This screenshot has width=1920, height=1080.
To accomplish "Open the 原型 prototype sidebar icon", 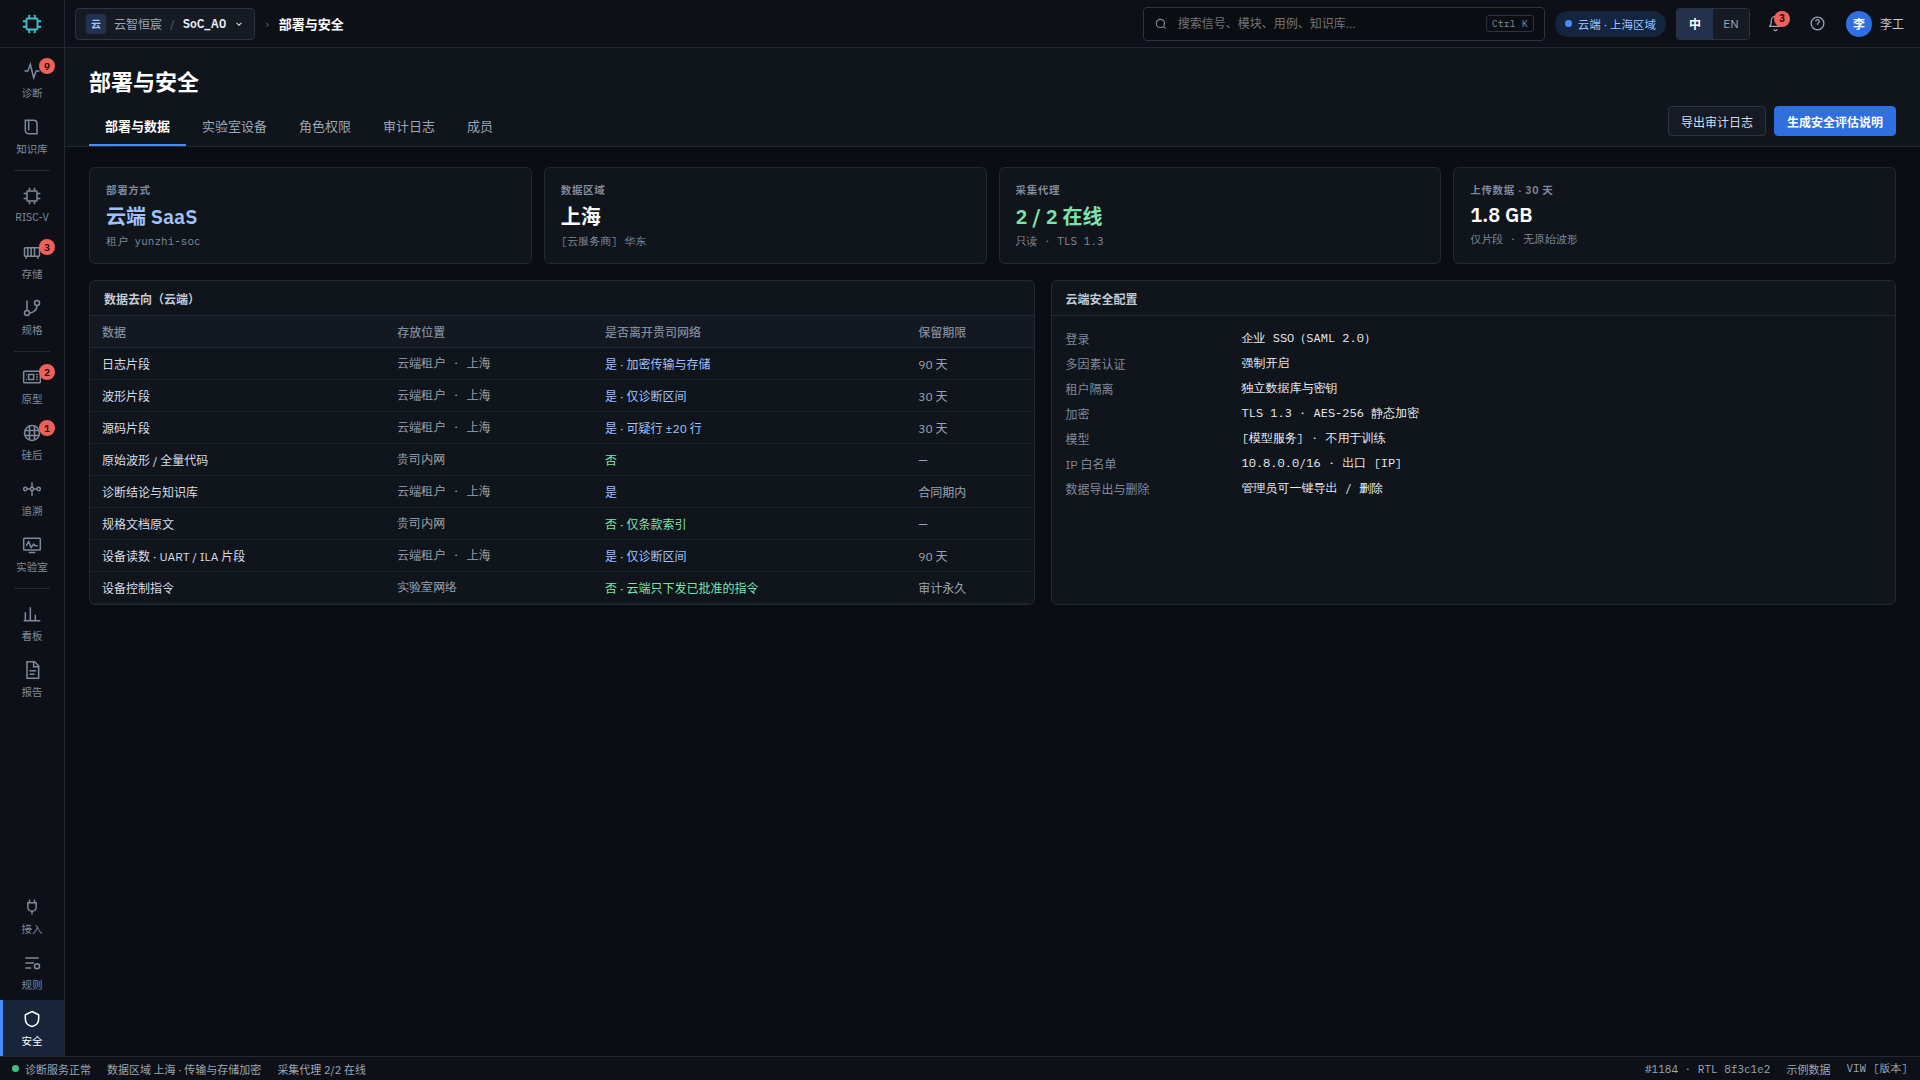I will pos(32,386).
